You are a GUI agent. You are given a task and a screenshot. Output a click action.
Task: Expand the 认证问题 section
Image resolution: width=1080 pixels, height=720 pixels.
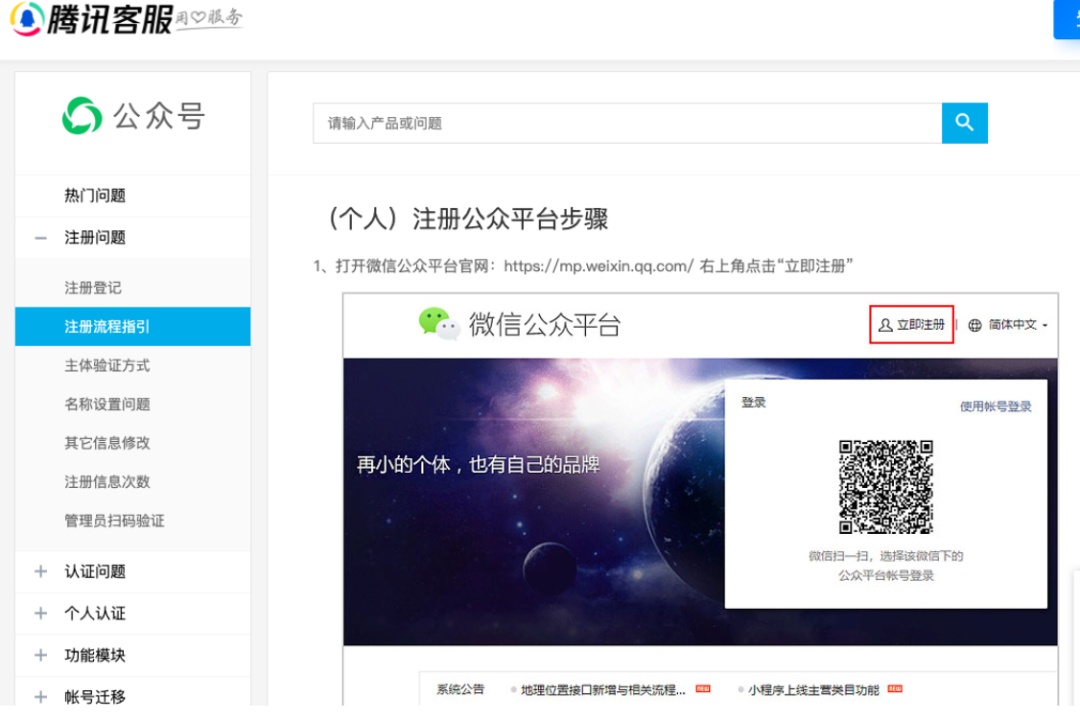(x=41, y=572)
